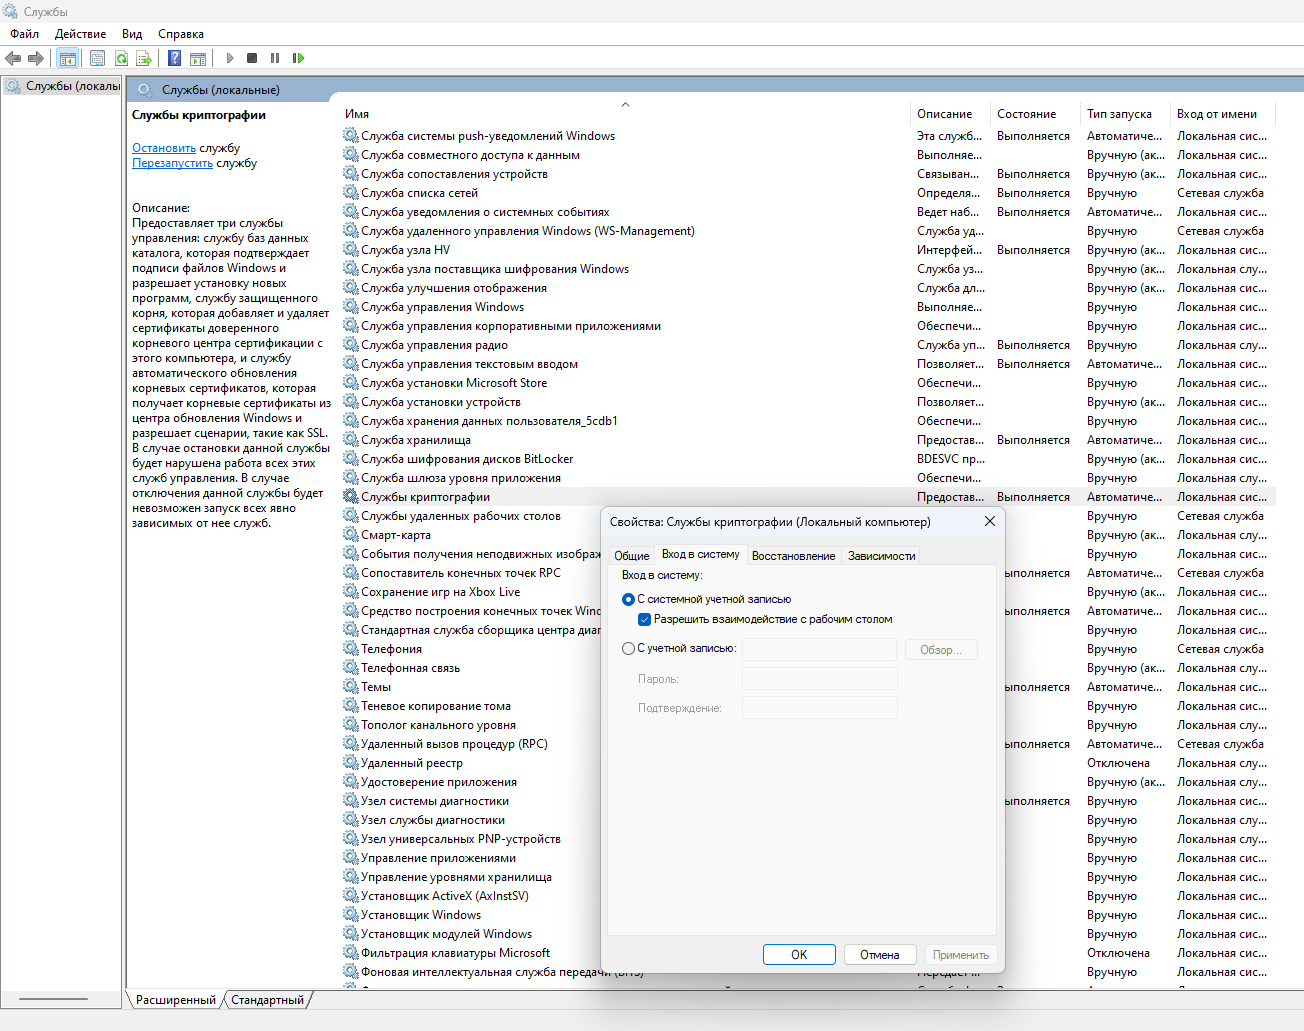Select 'Служба шифрования дисков BitLocker' row
Viewport: 1304px width, 1031px height.
467,459
